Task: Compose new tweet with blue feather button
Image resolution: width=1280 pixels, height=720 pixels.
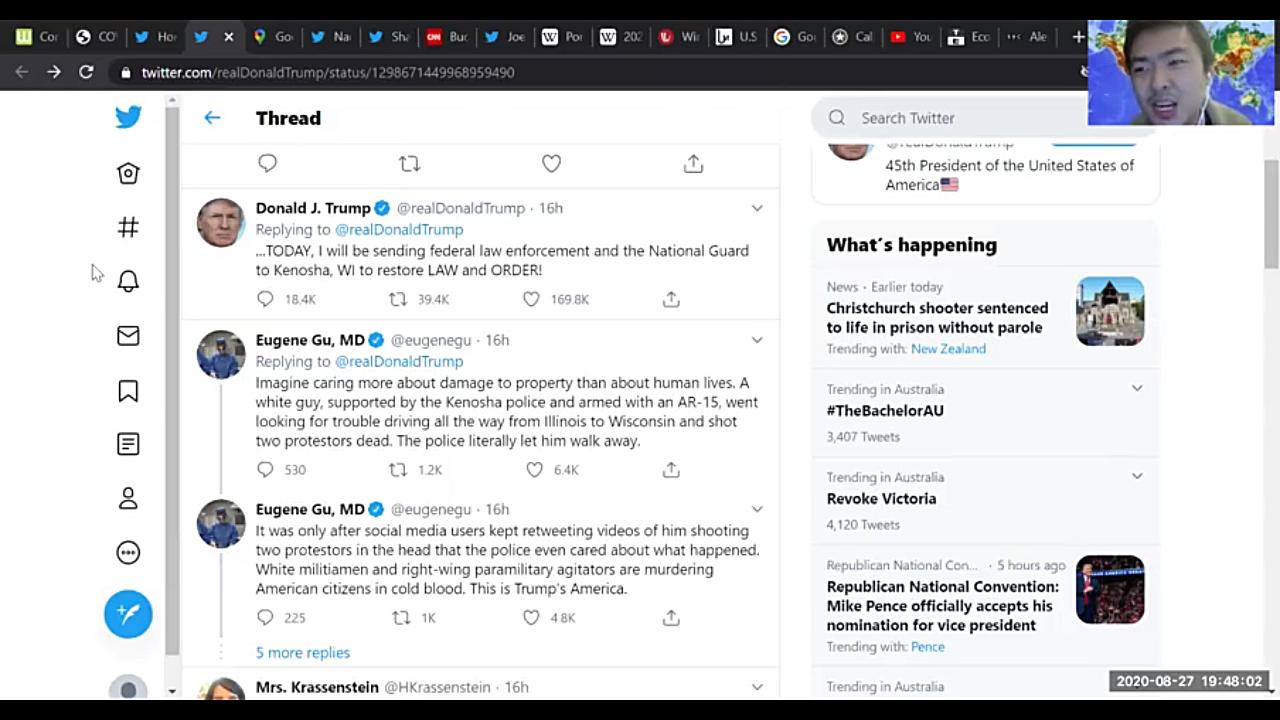Action: pyautogui.click(x=128, y=613)
